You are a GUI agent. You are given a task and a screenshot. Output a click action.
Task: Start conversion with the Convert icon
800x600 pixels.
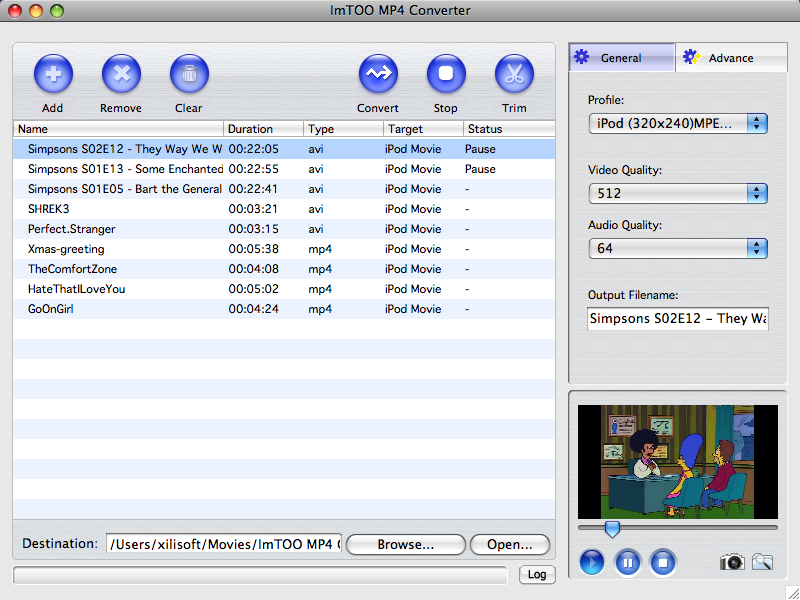pyautogui.click(x=378, y=74)
